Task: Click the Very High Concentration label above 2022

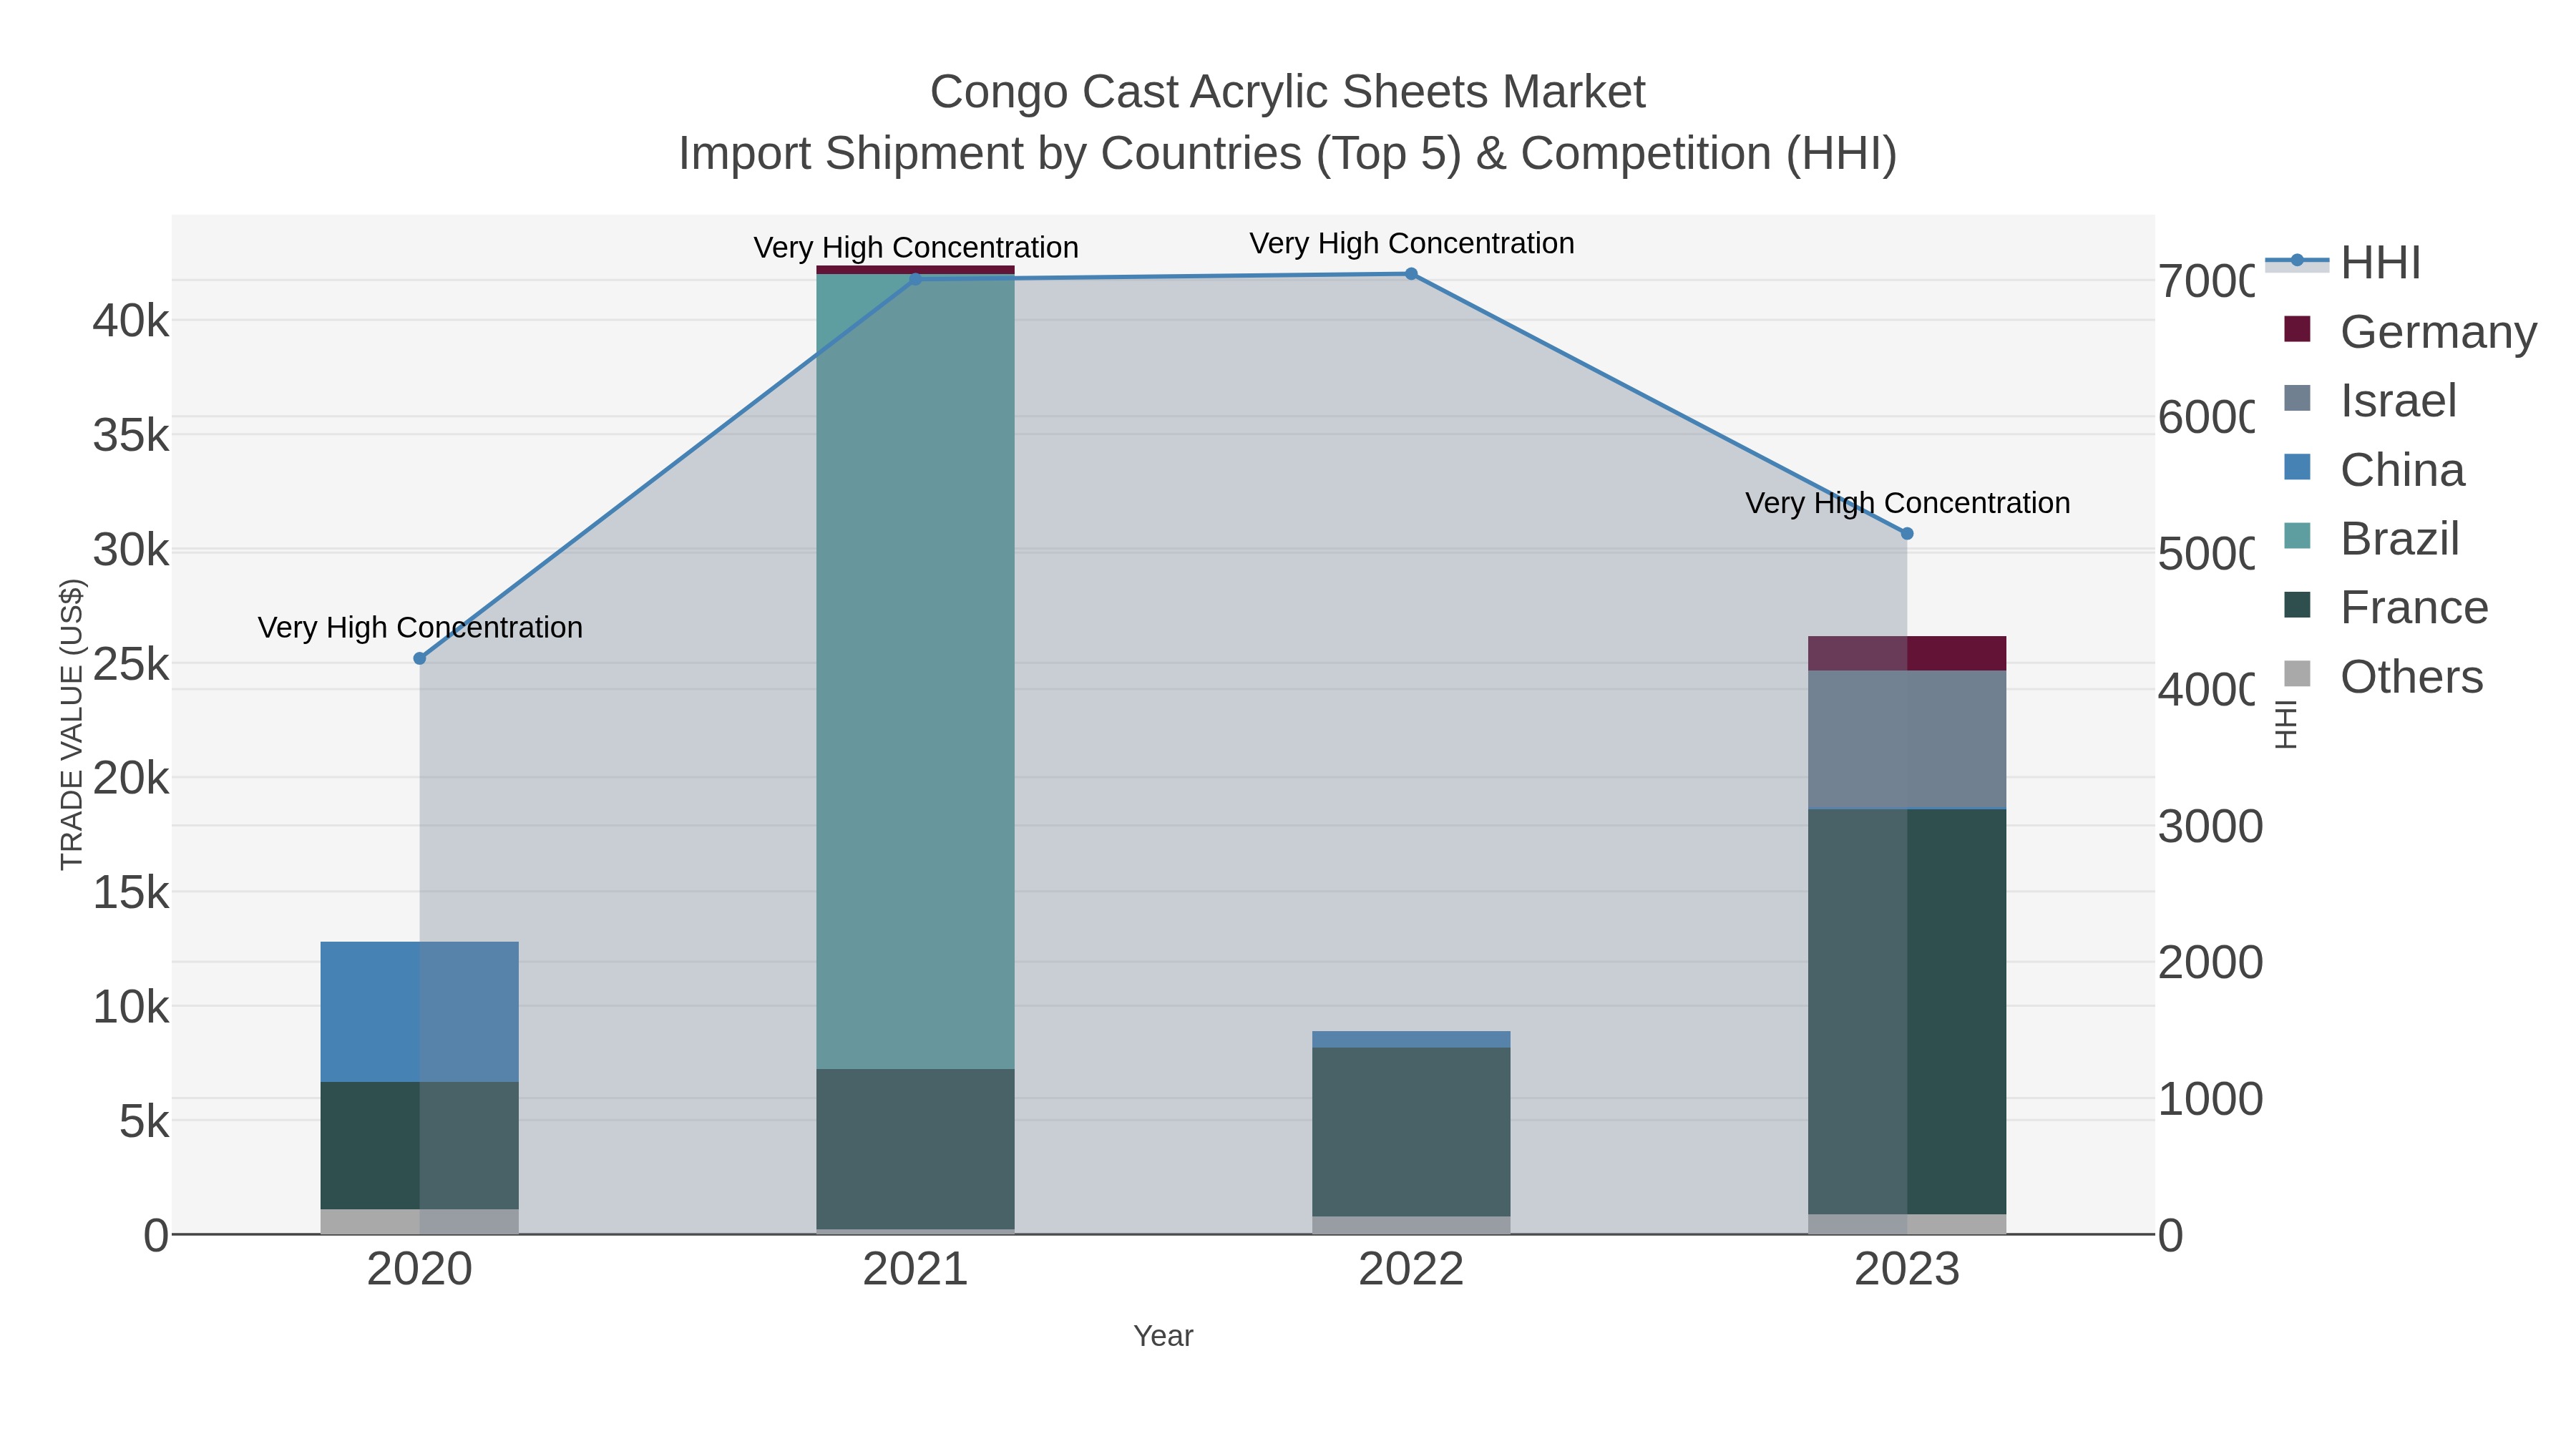Action: pos(1412,244)
